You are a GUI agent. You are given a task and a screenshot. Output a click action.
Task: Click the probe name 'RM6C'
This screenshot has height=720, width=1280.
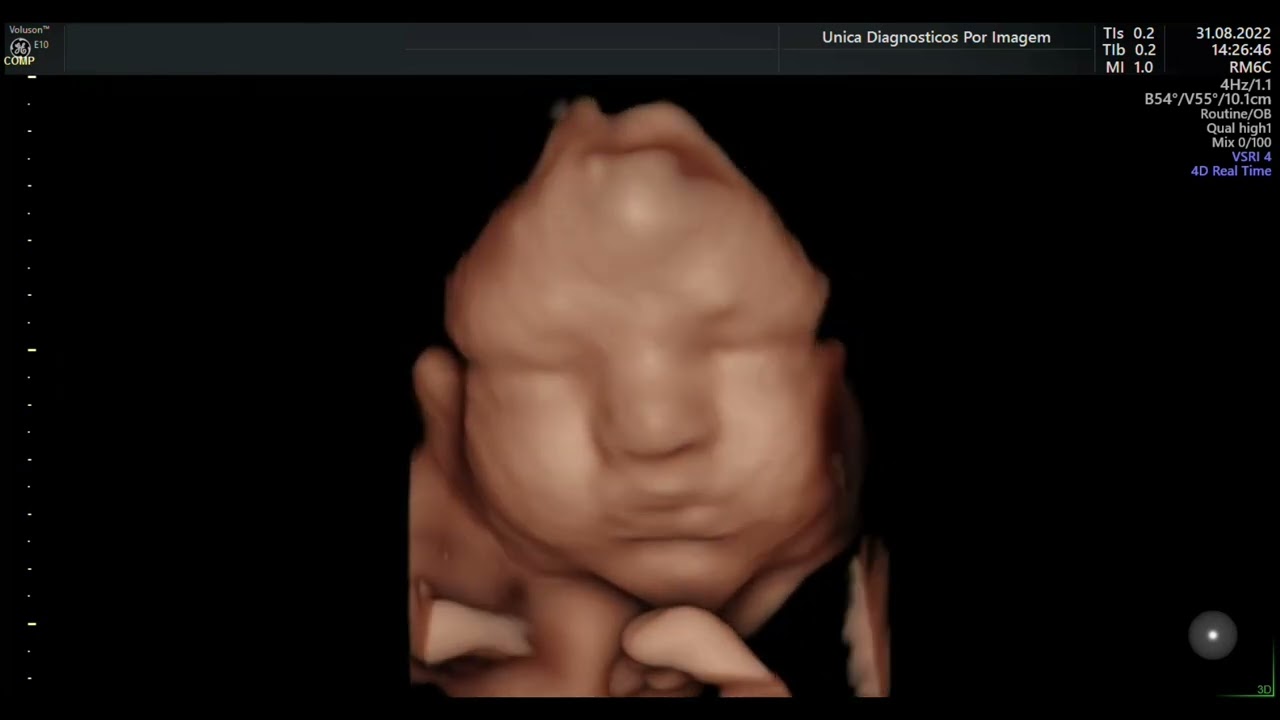1250,67
